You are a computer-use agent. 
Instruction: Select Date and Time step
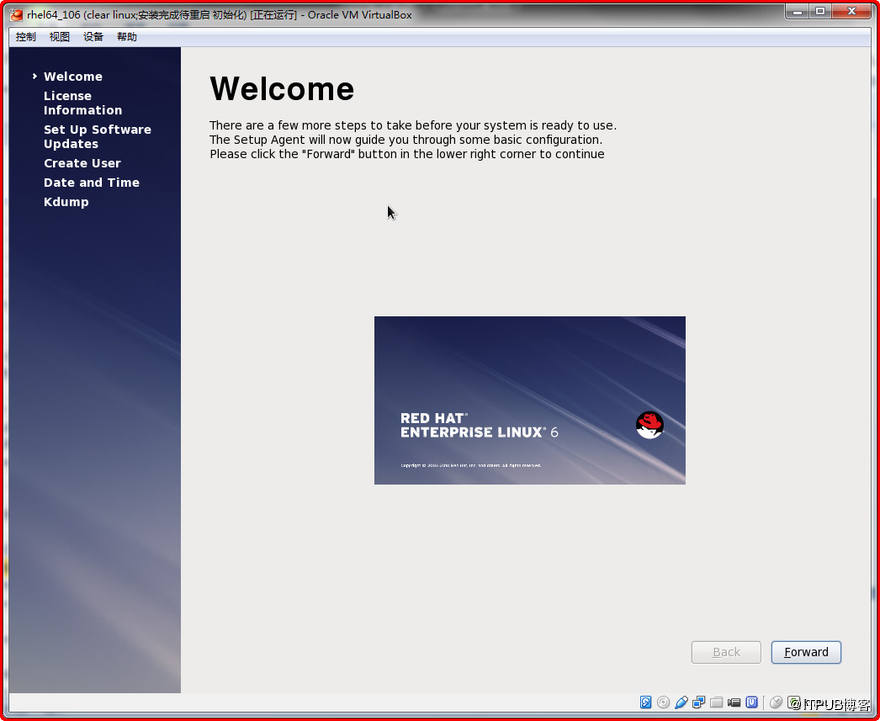pos(91,182)
